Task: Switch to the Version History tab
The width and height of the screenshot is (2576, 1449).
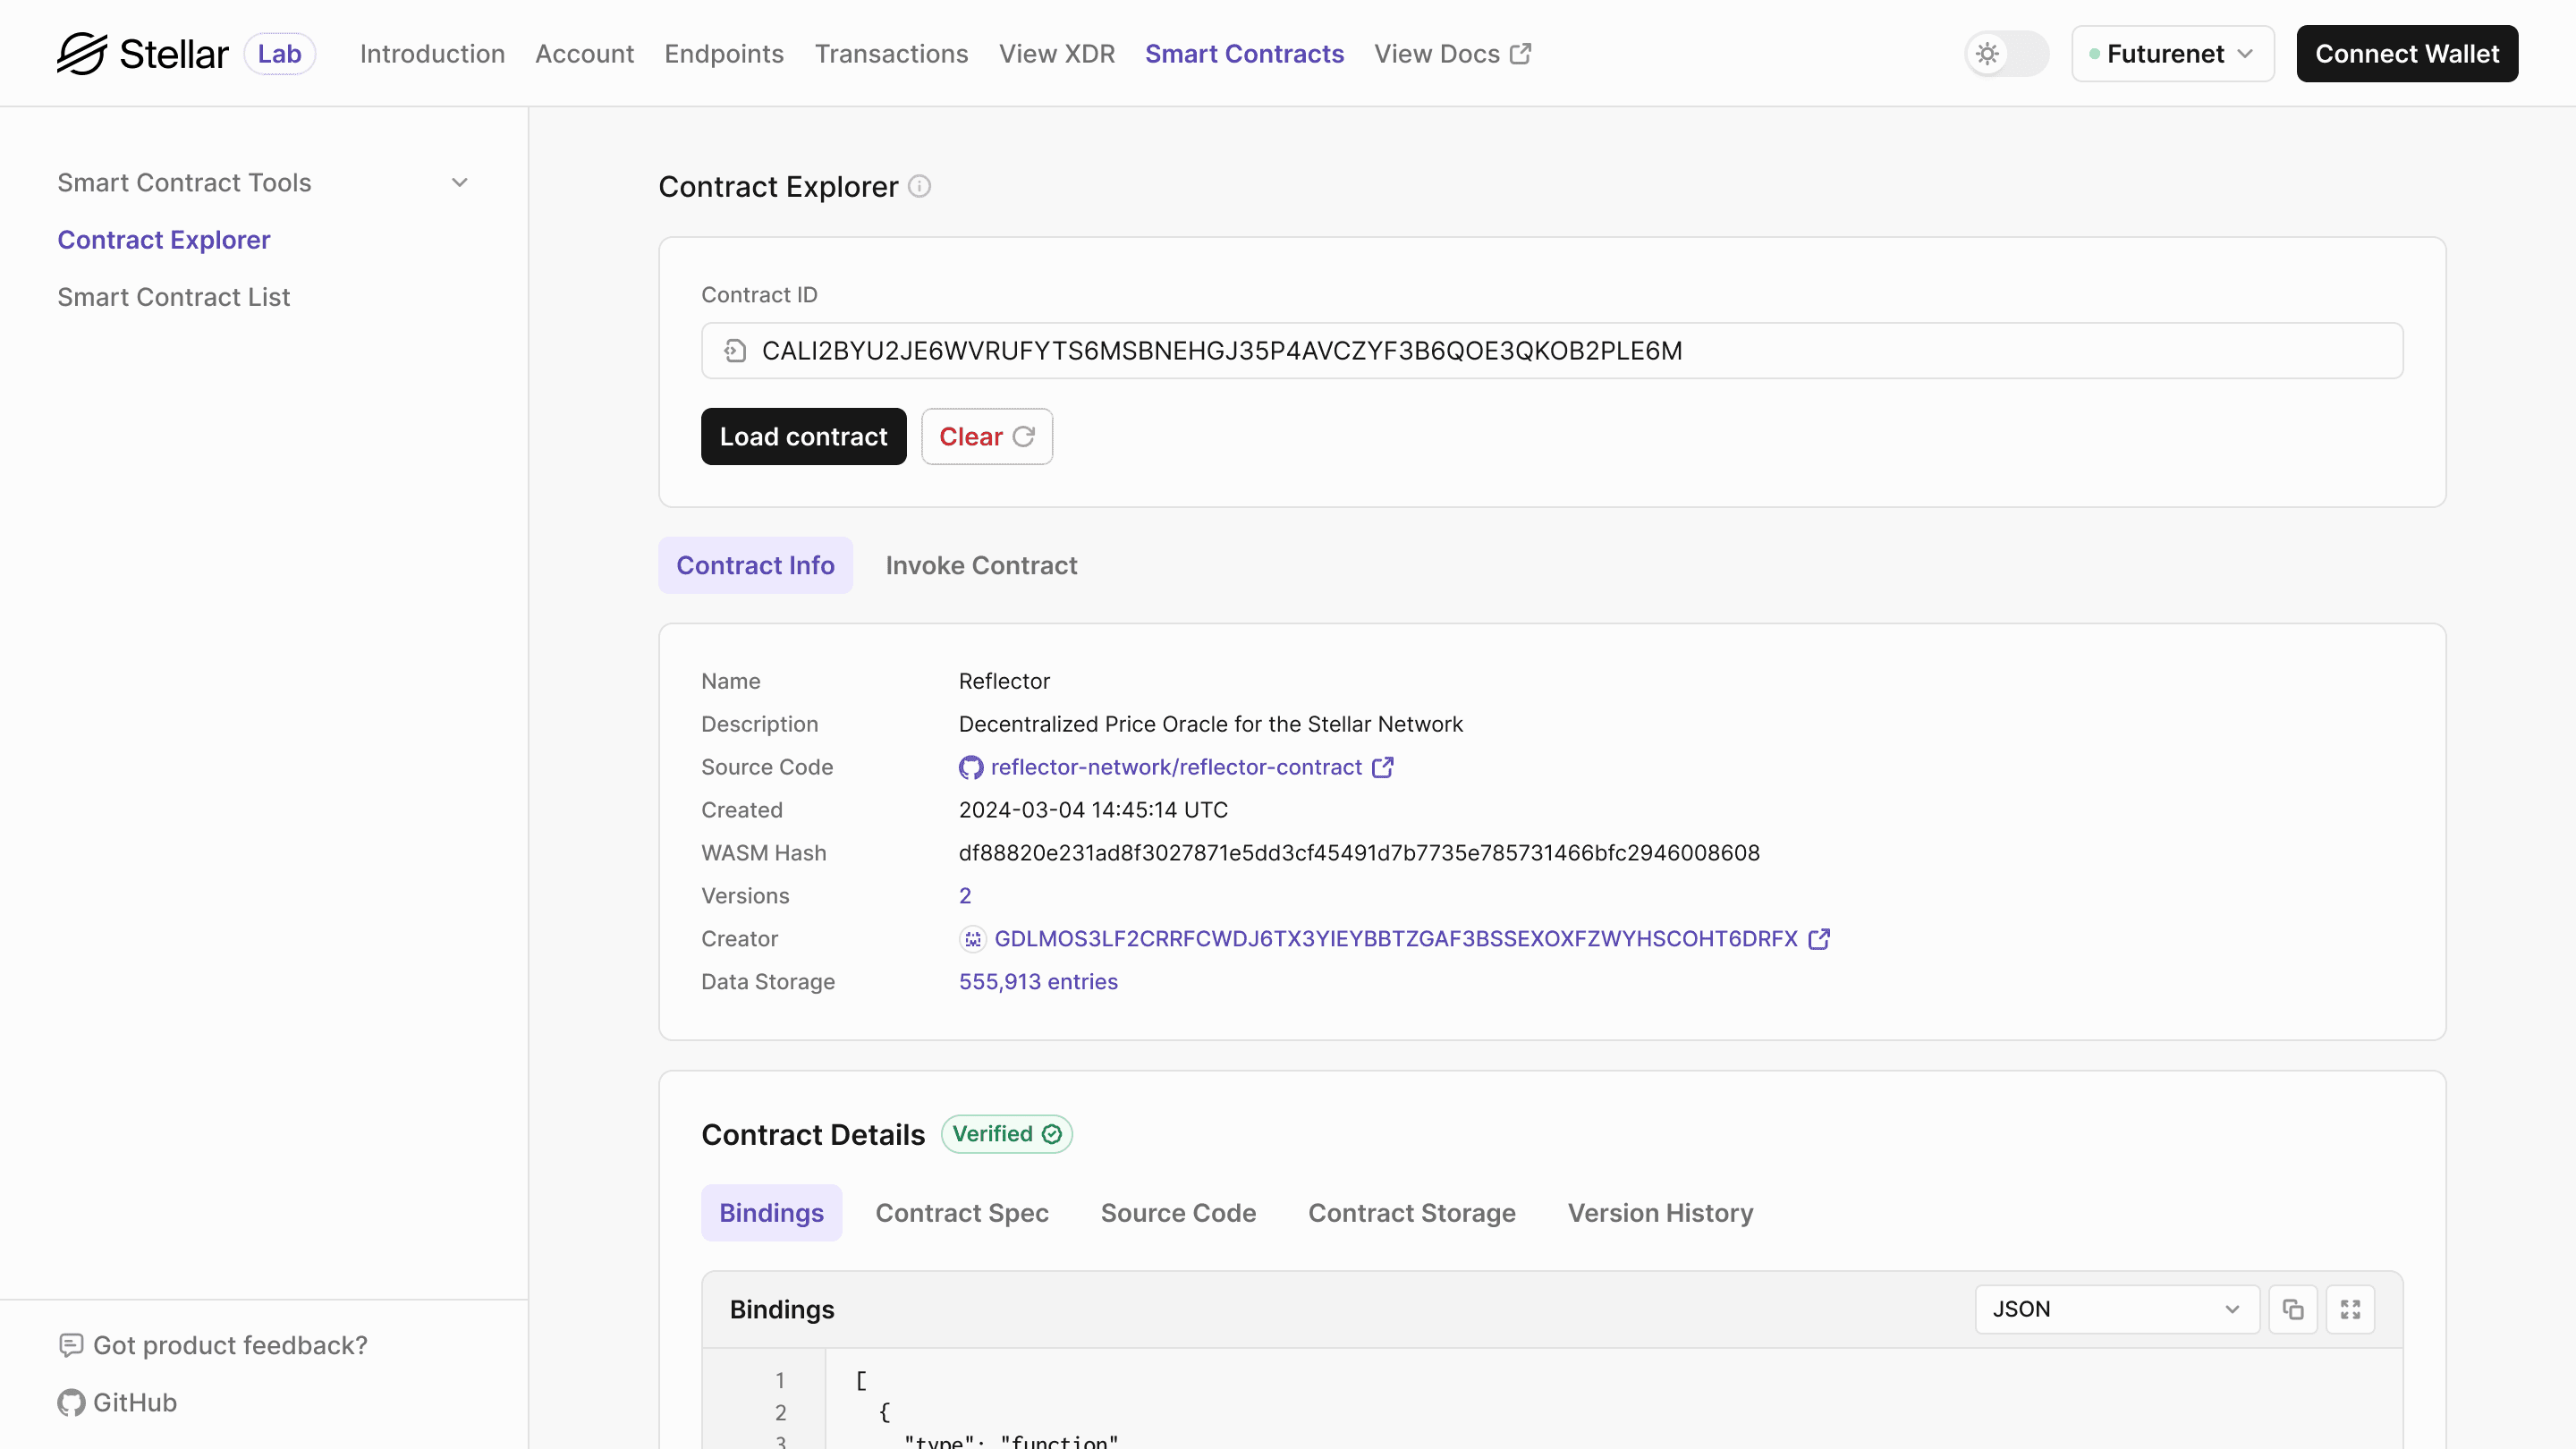Action: 1660,1213
